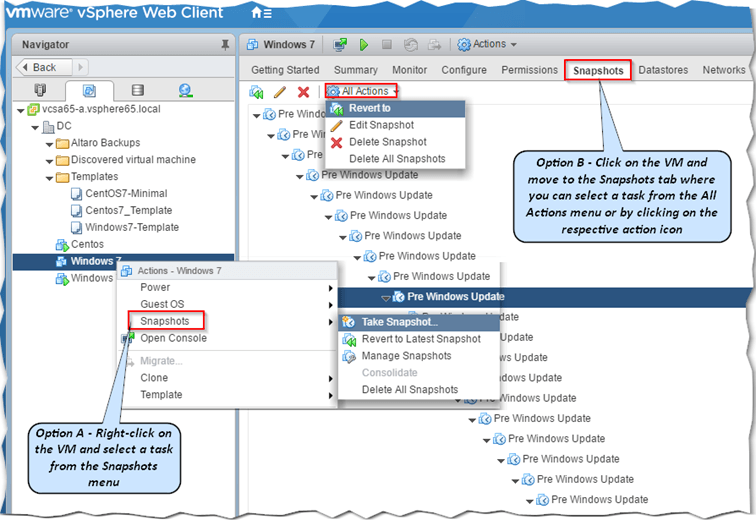Switch to Networking view icon
Image resolution: width=756 pixels, height=520 pixels.
(185, 90)
